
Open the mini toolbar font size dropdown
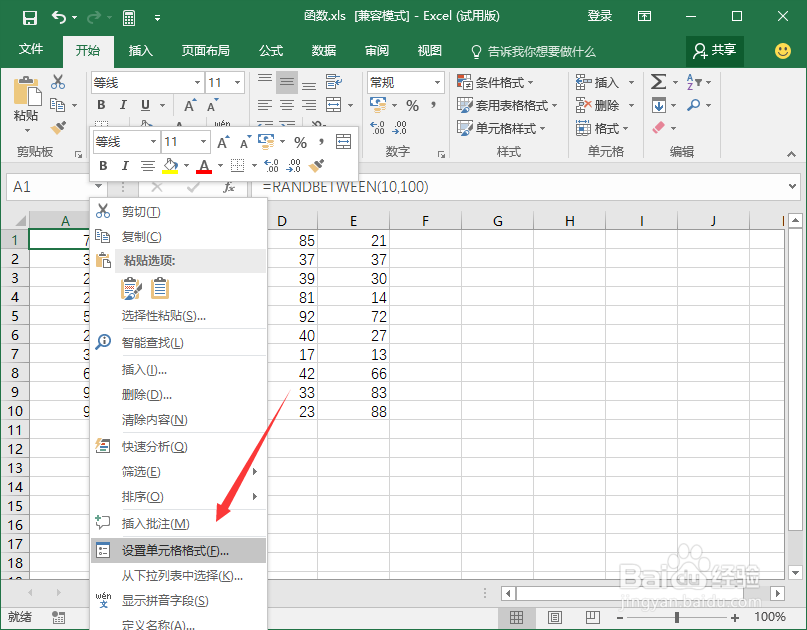click(x=203, y=142)
